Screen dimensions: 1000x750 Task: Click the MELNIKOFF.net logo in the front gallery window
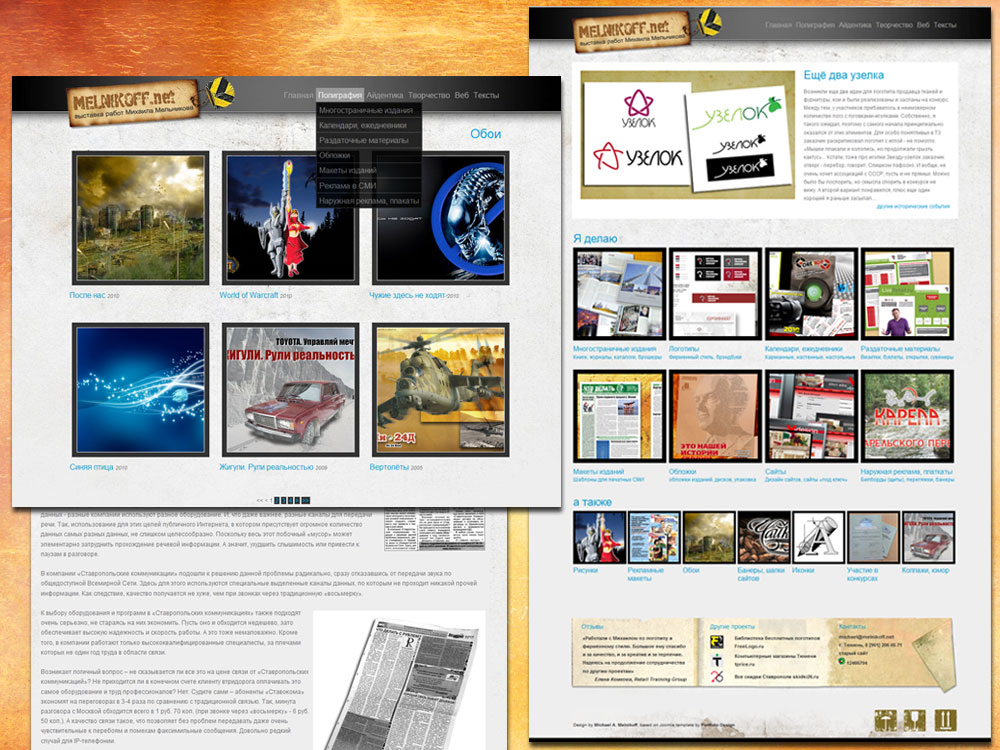pos(133,103)
